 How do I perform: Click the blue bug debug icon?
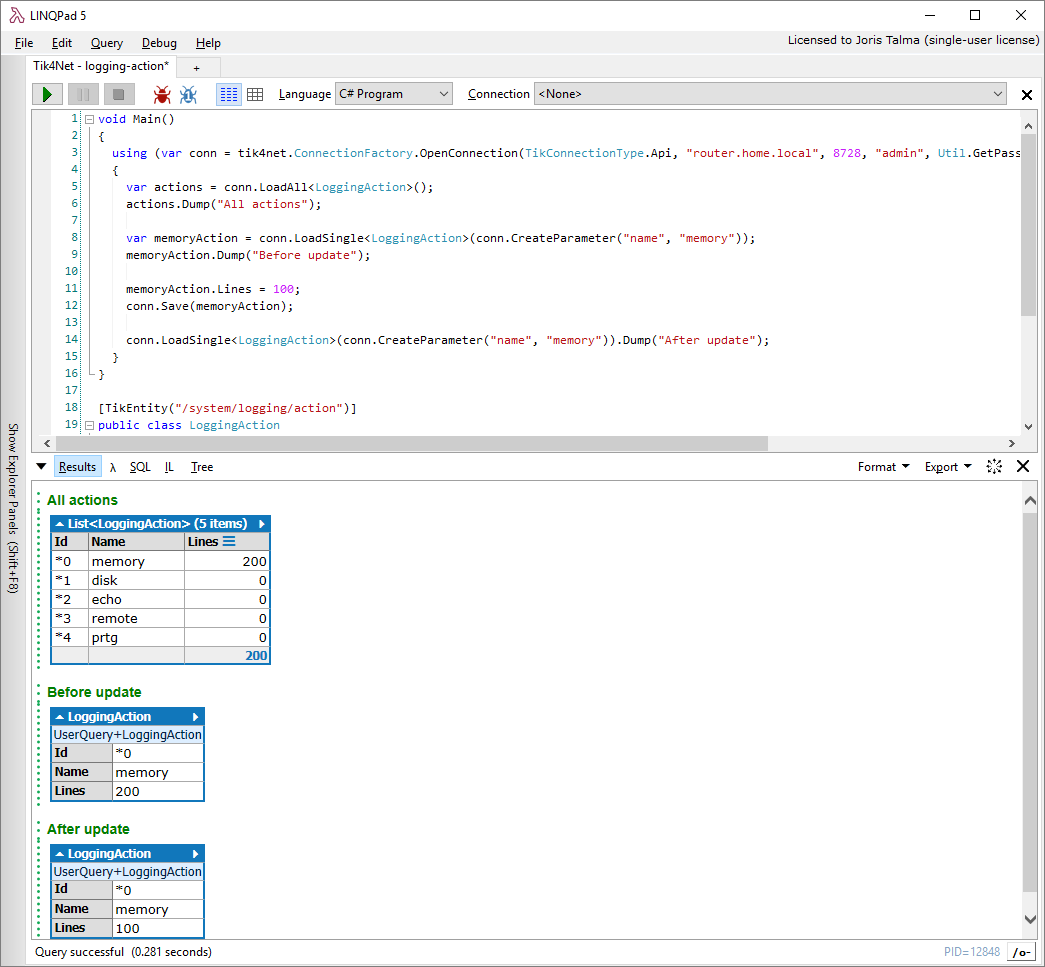(x=189, y=94)
